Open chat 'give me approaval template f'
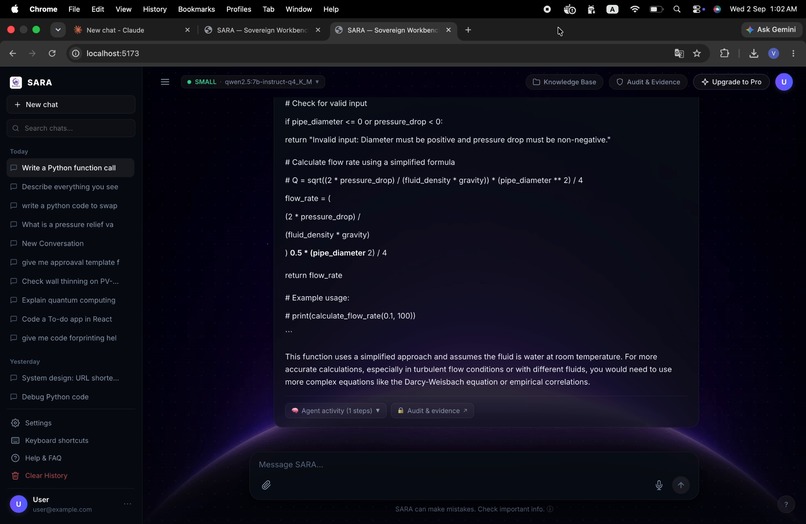 tap(71, 262)
